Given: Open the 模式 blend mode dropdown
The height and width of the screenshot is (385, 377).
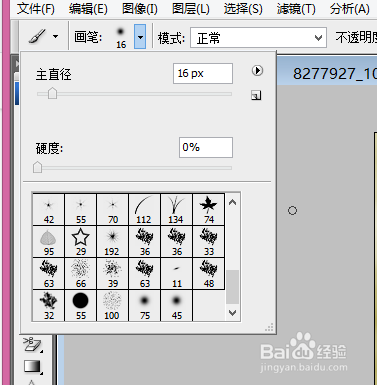Looking at the screenshot, I should (258, 38).
